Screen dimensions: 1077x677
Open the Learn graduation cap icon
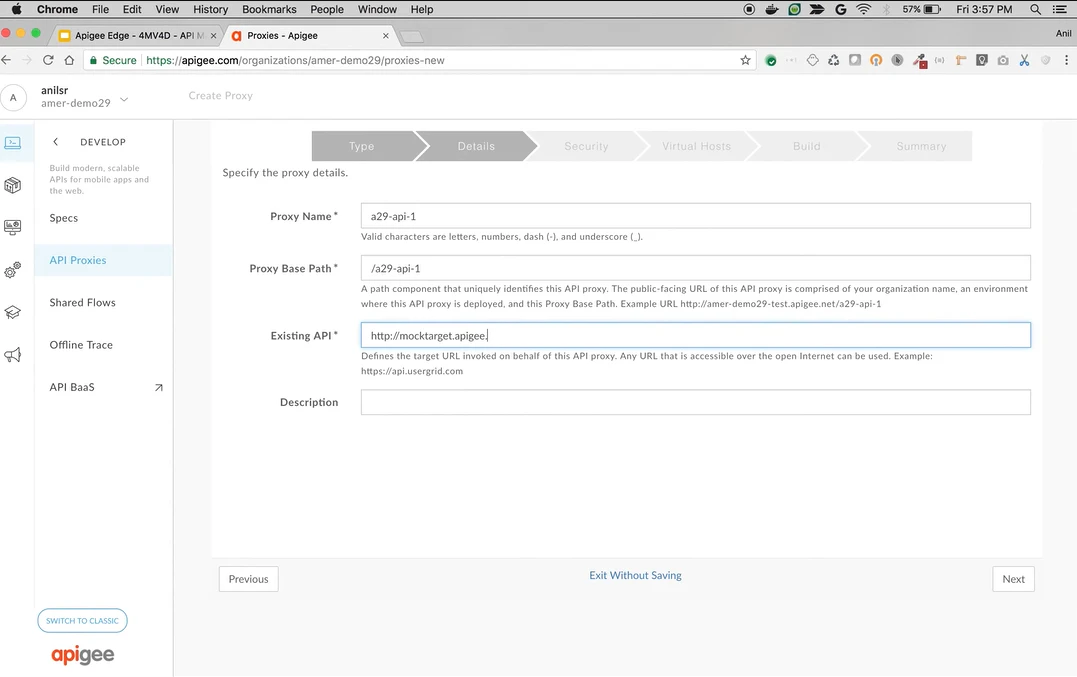(12, 312)
